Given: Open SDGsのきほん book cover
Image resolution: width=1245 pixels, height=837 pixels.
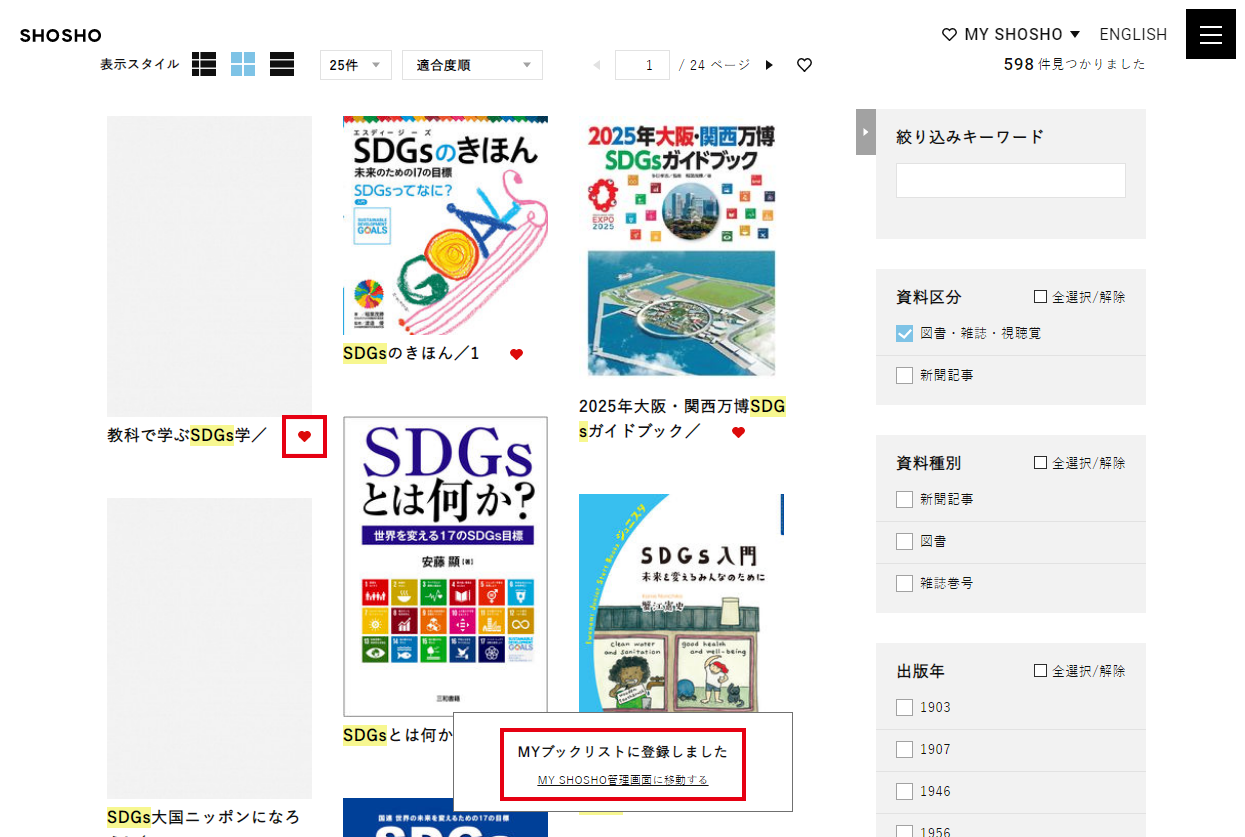Looking at the screenshot, I should coord(445,225).
